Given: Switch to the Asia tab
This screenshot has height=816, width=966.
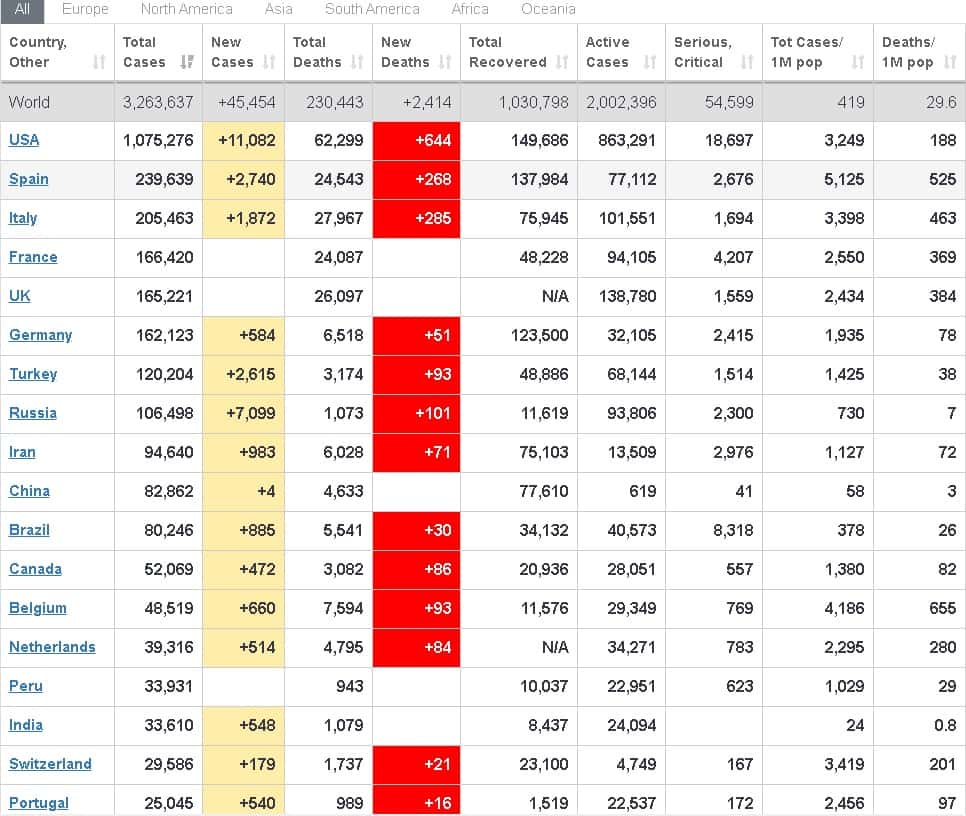Looking at the screenshot, I should (278, 10).
